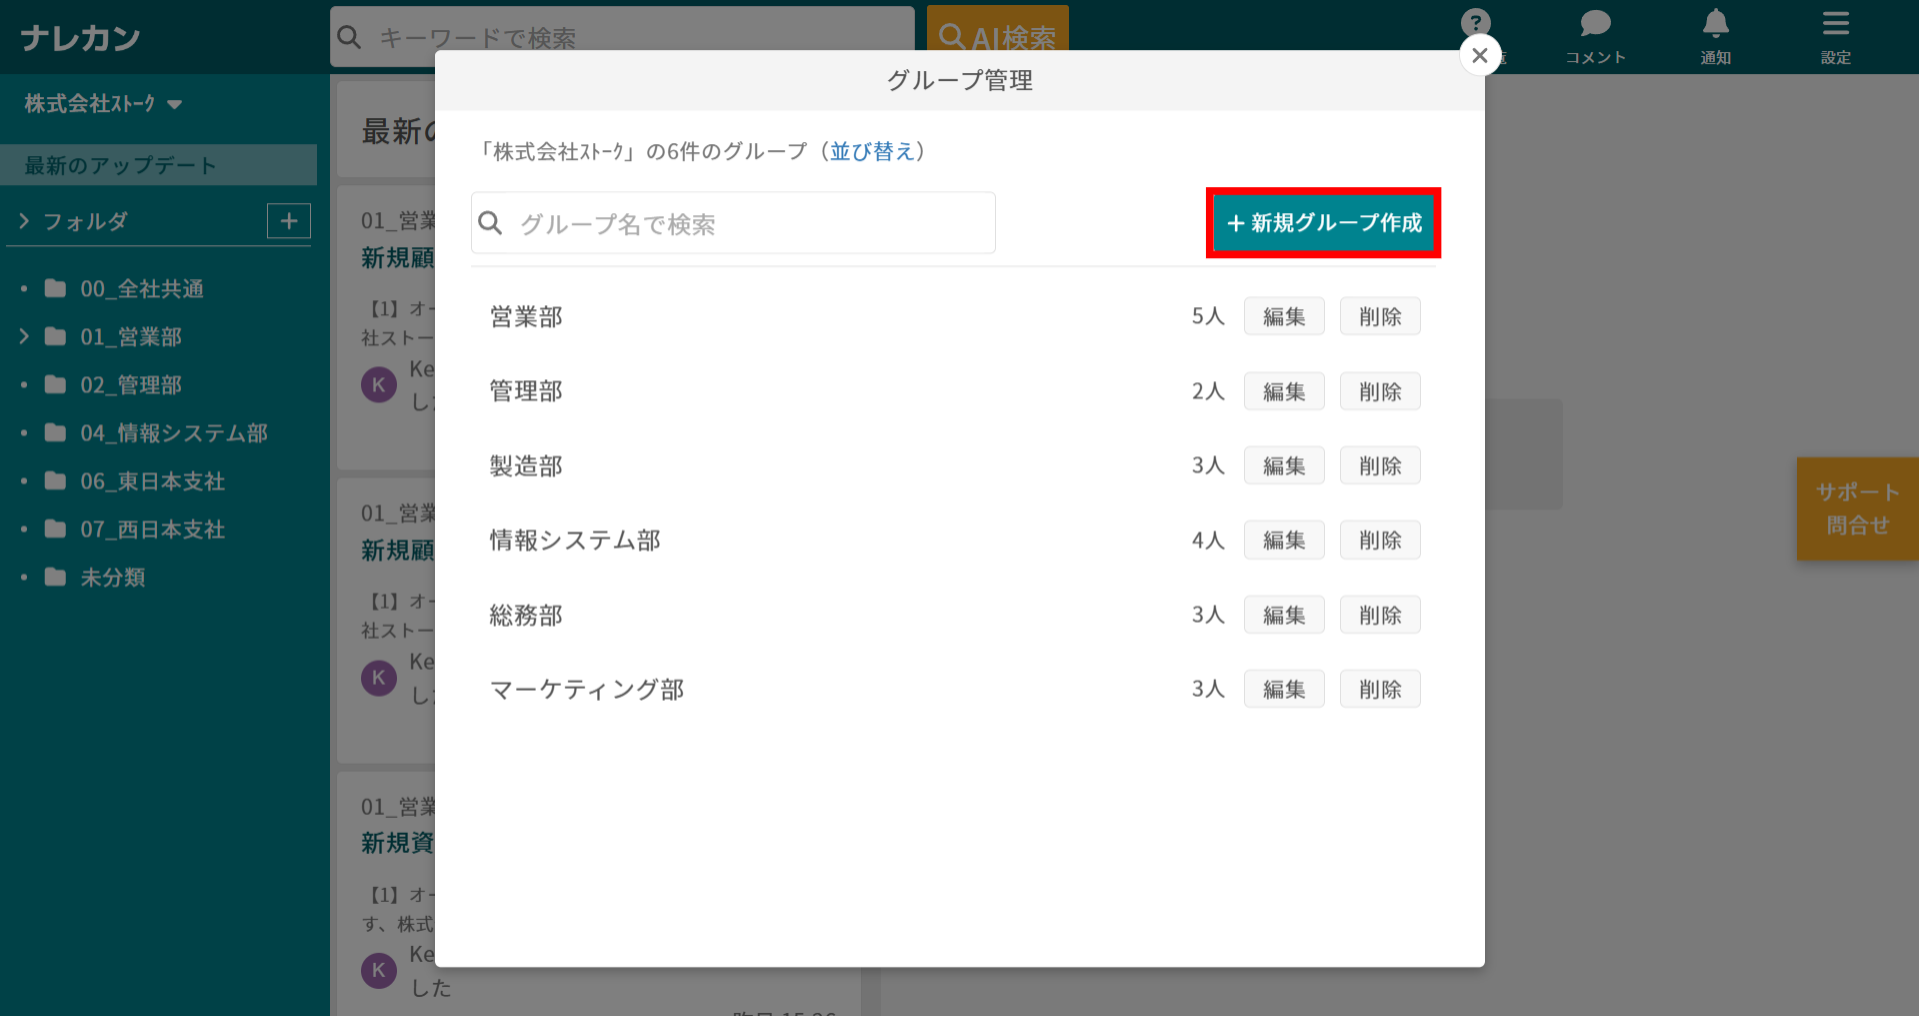Edit the マーケティング部 group
This screenshot has height=1016, width=1919.
[x=1284, y=689]
